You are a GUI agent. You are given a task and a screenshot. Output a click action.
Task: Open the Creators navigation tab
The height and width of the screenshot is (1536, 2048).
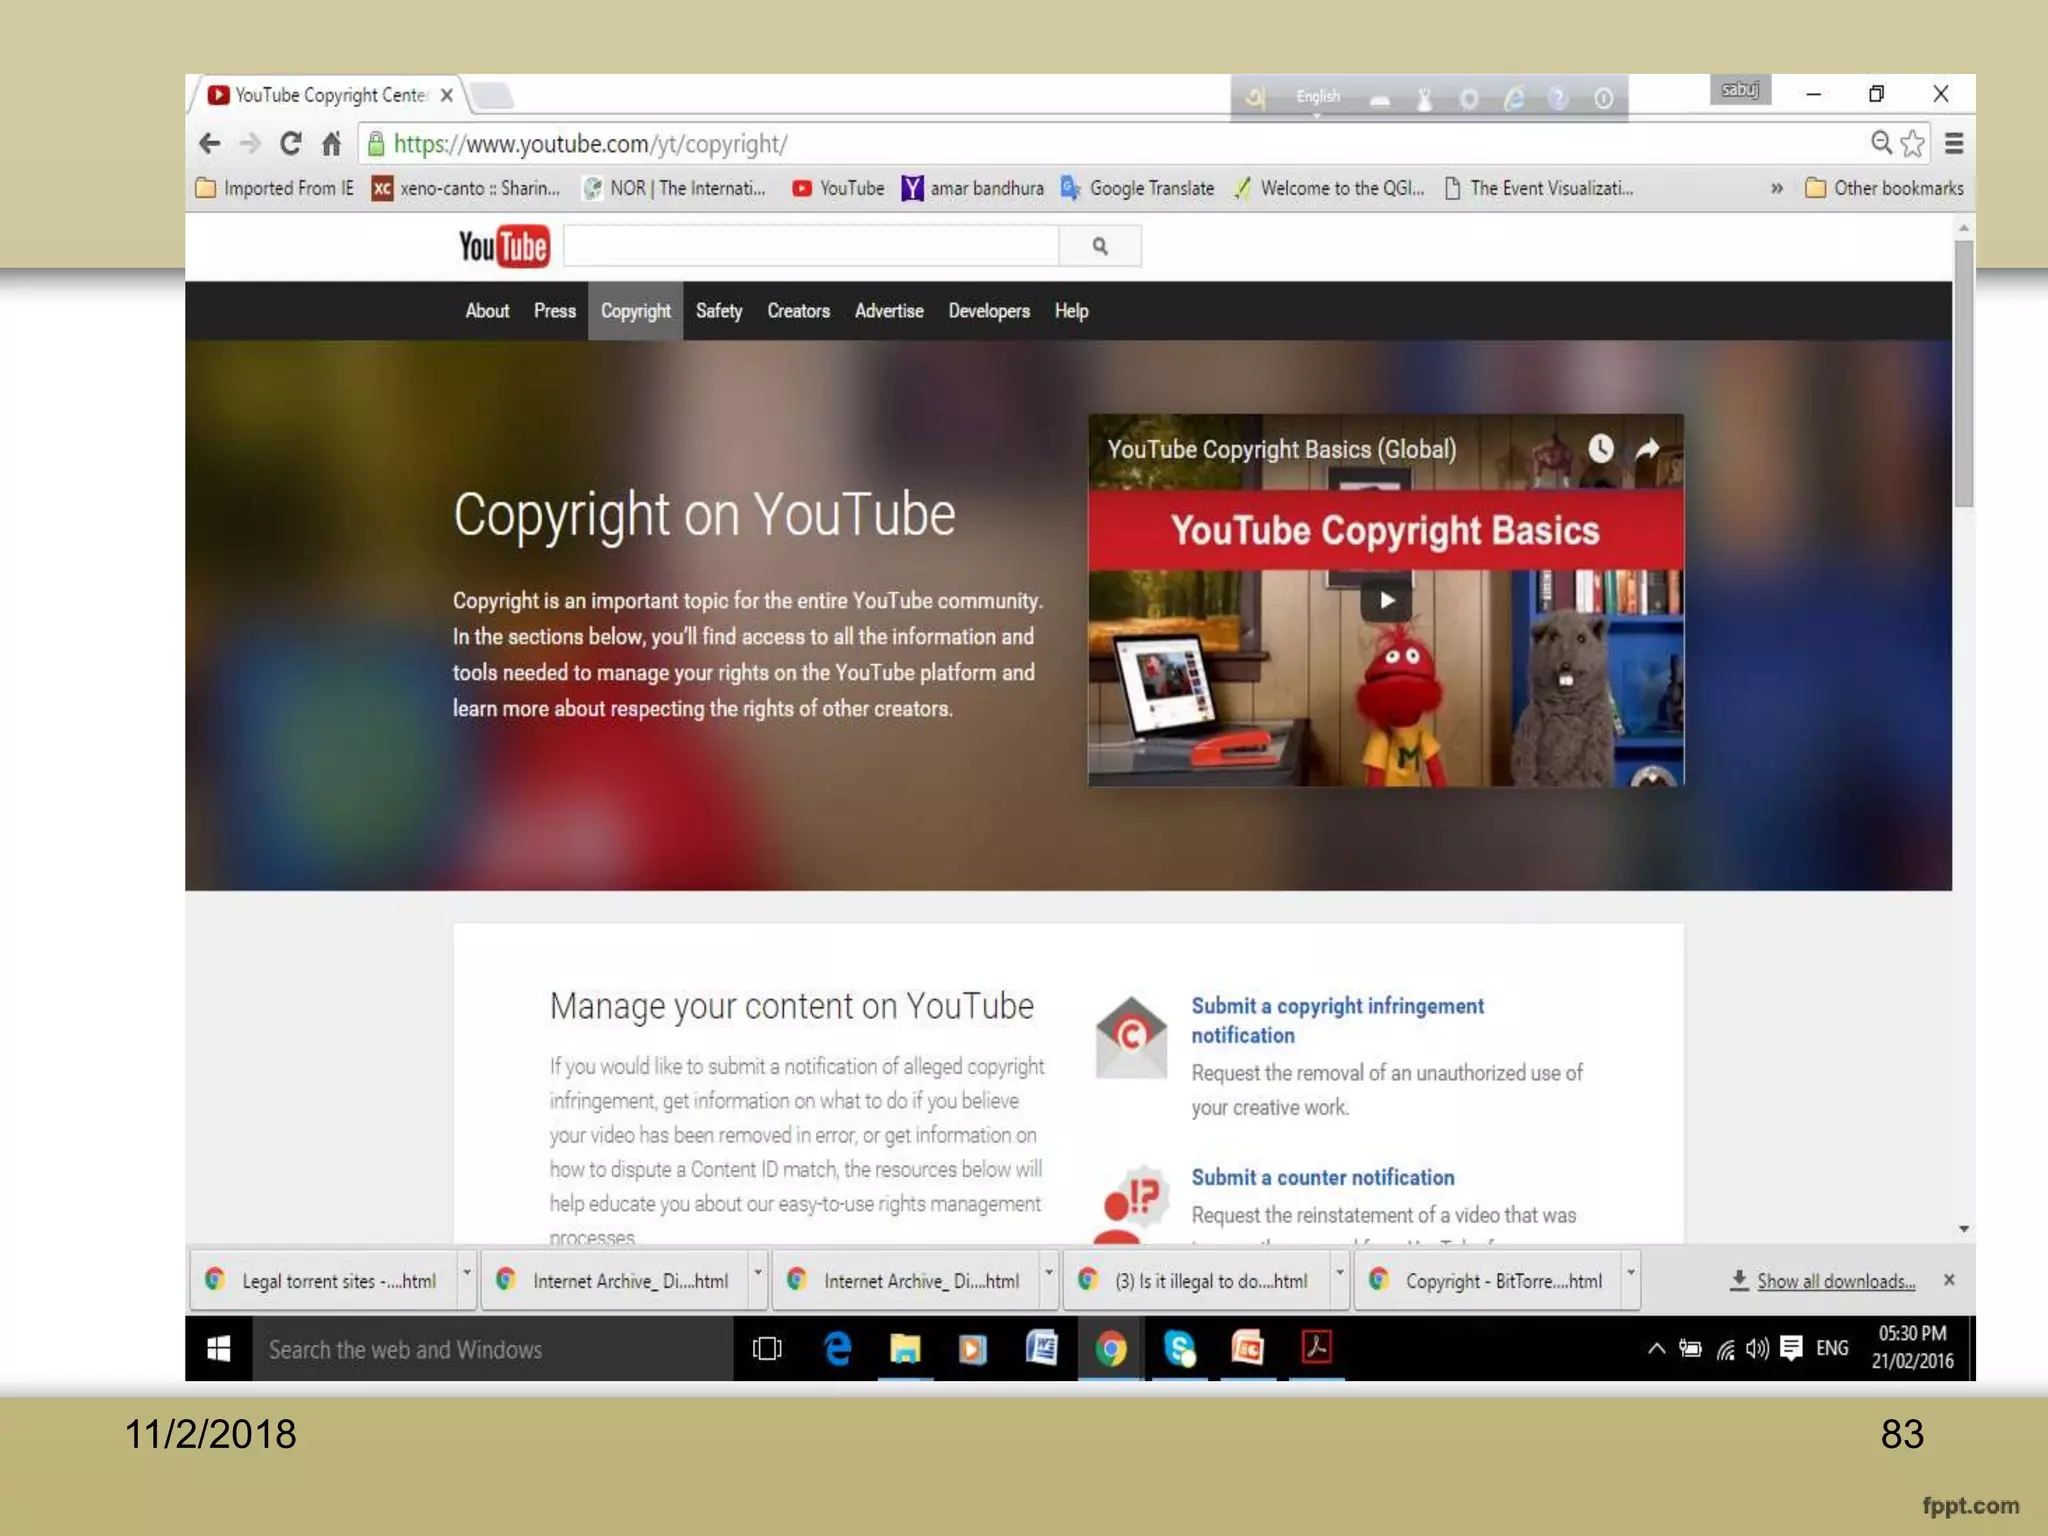[x=798, y=311]
